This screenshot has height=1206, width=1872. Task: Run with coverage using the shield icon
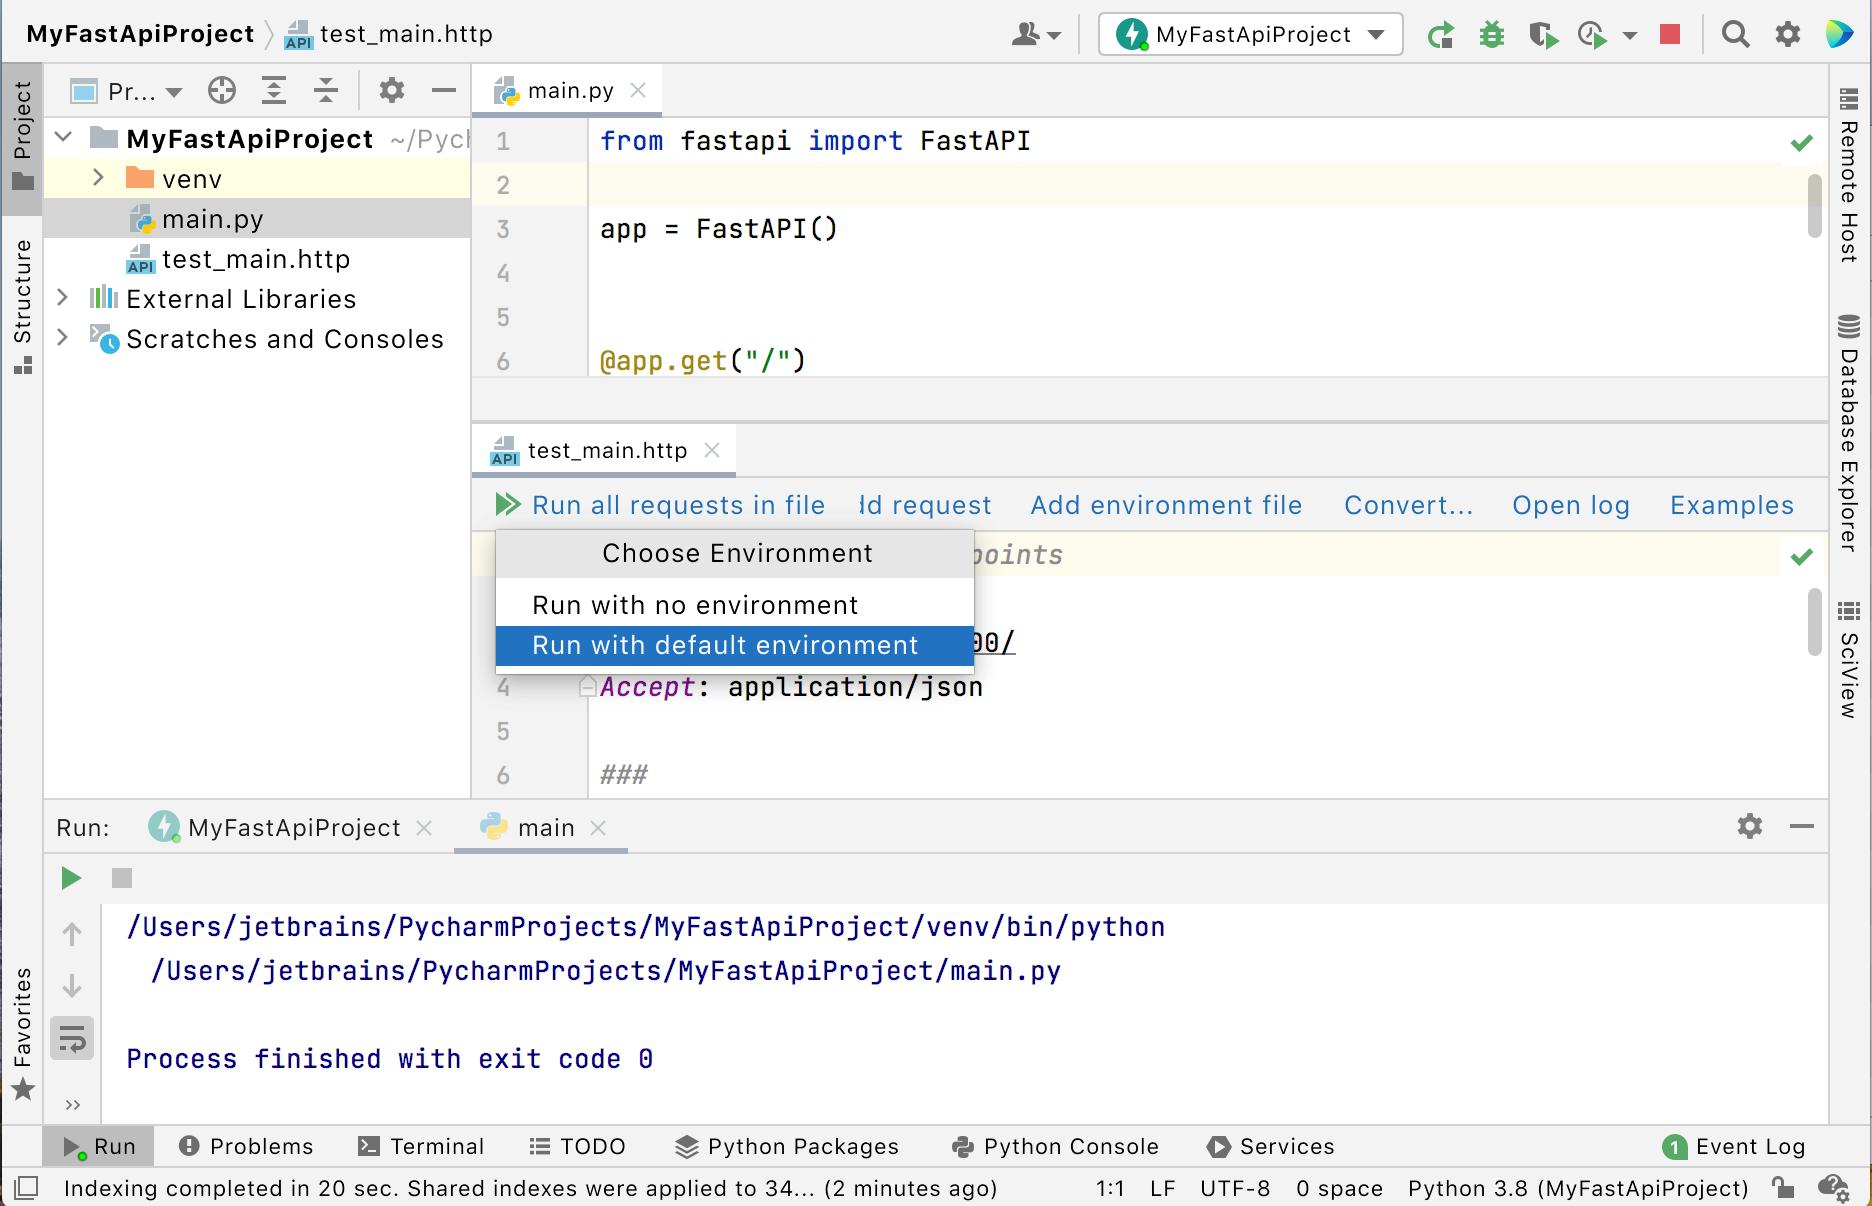[x=1543, y=33]
